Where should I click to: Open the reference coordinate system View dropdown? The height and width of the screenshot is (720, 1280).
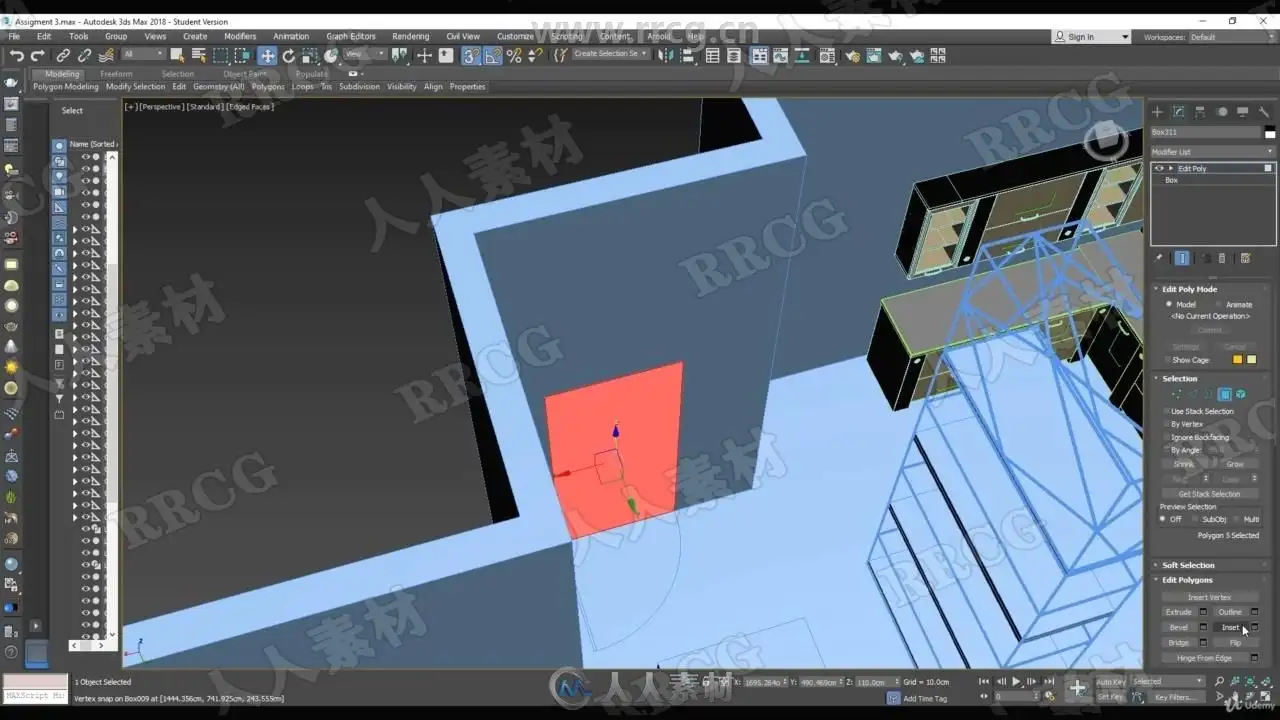click(x=365, y=54)
